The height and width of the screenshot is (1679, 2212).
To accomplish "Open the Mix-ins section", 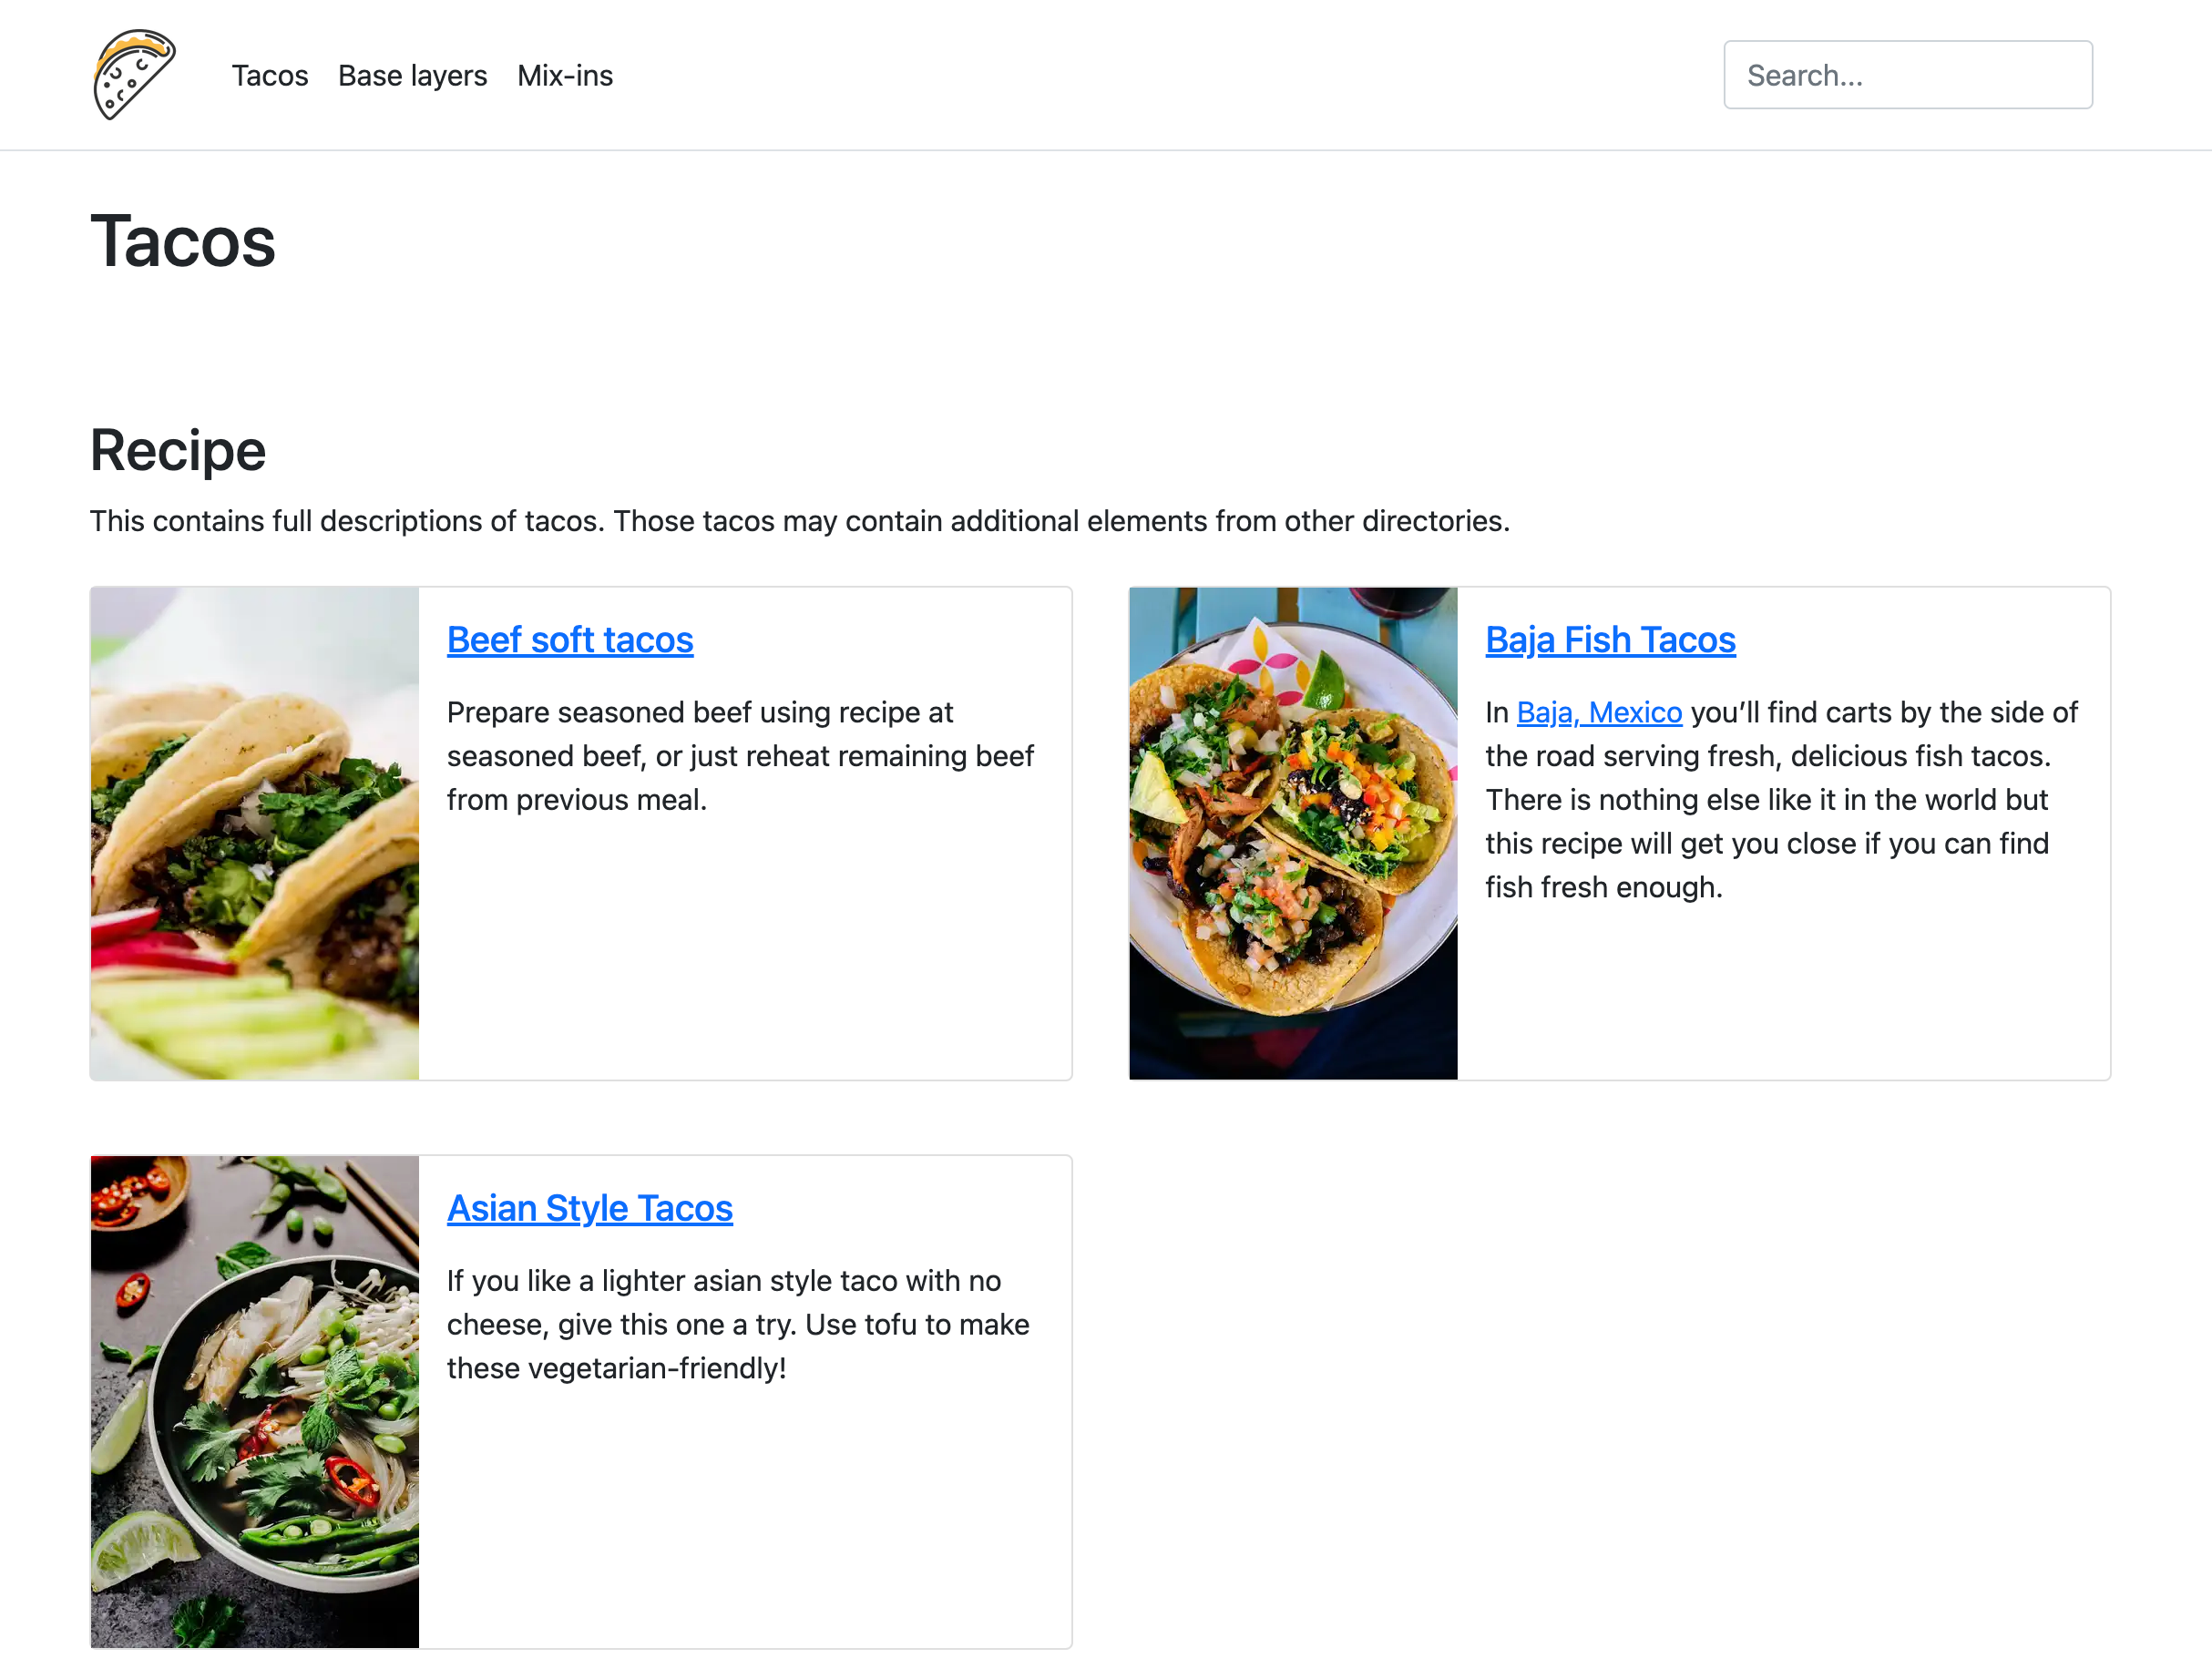I will (x=565, y=75).
